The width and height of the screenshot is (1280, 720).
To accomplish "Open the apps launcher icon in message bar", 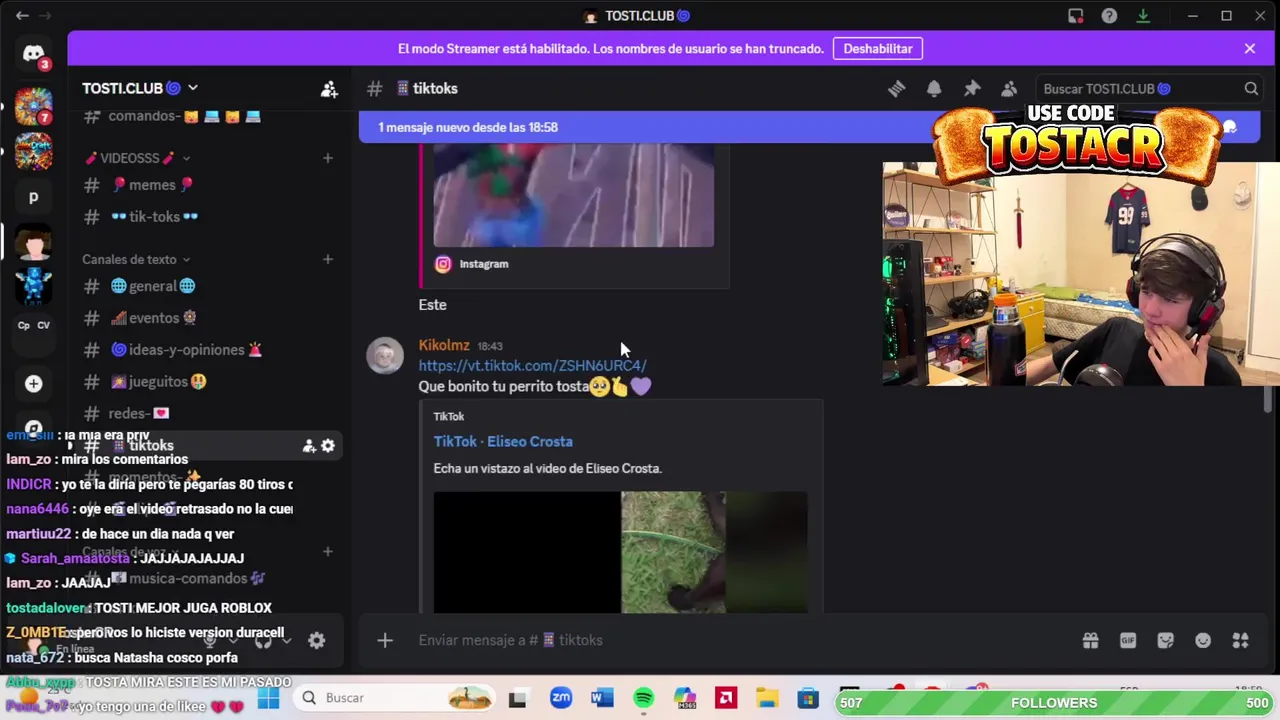I will (1241, 641).
